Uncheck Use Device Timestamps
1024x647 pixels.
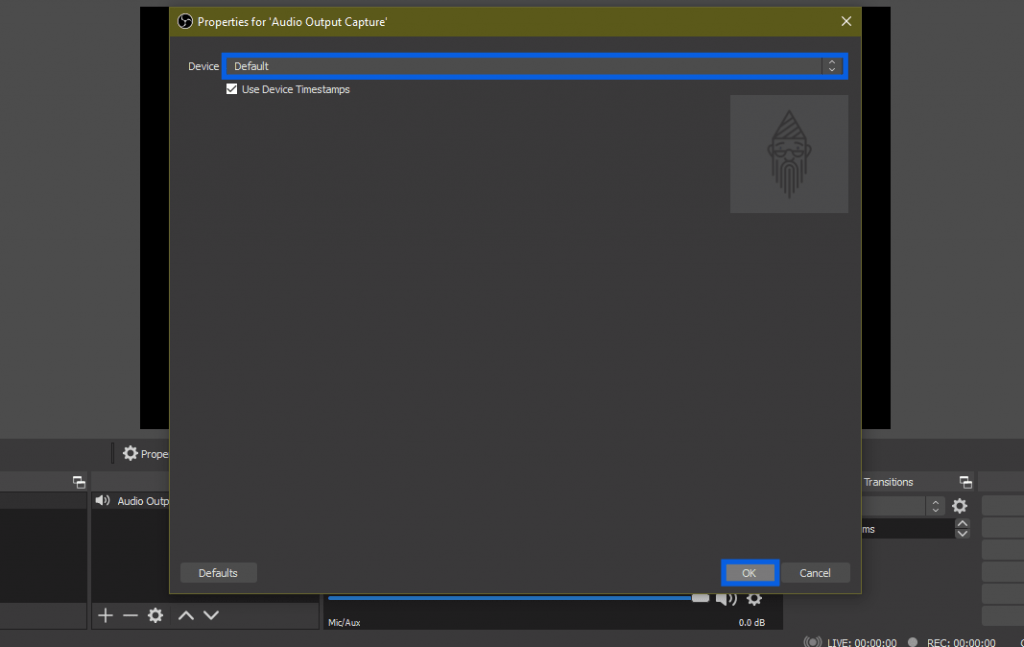(232, 89)
